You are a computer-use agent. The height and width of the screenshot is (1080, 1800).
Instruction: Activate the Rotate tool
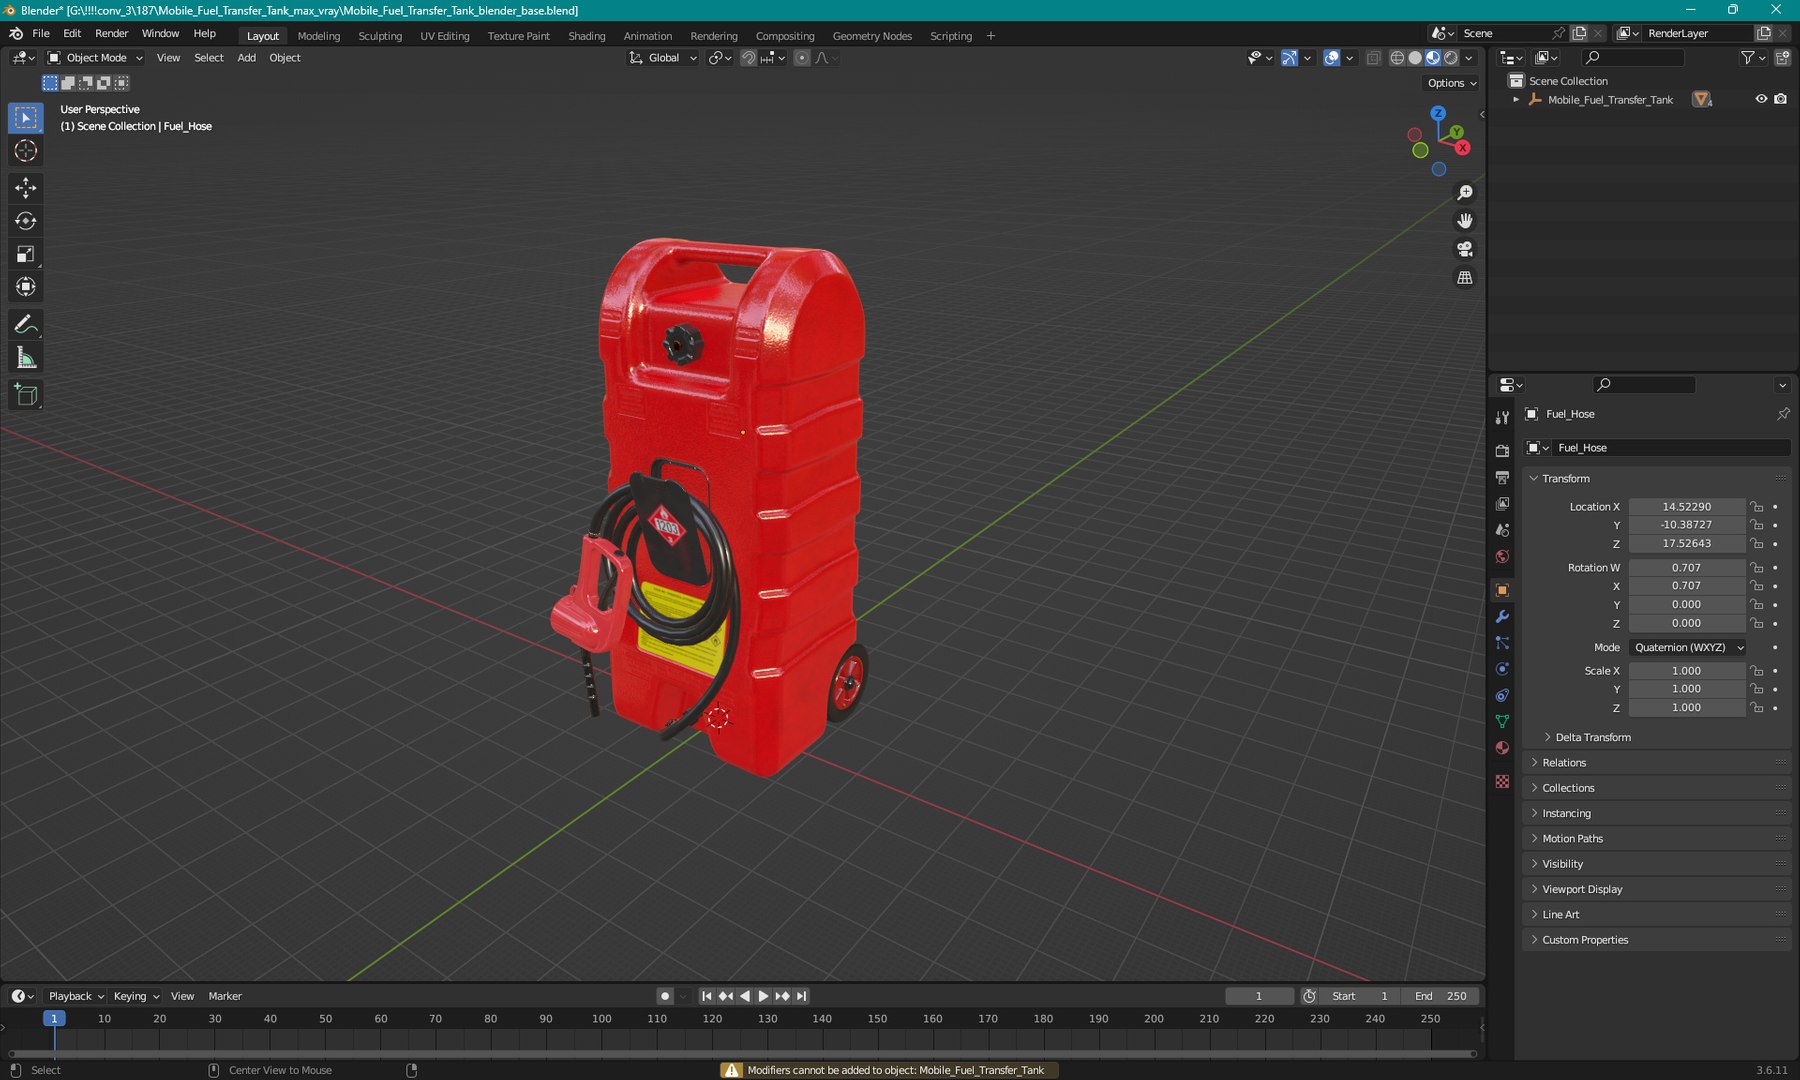point(26,221)
